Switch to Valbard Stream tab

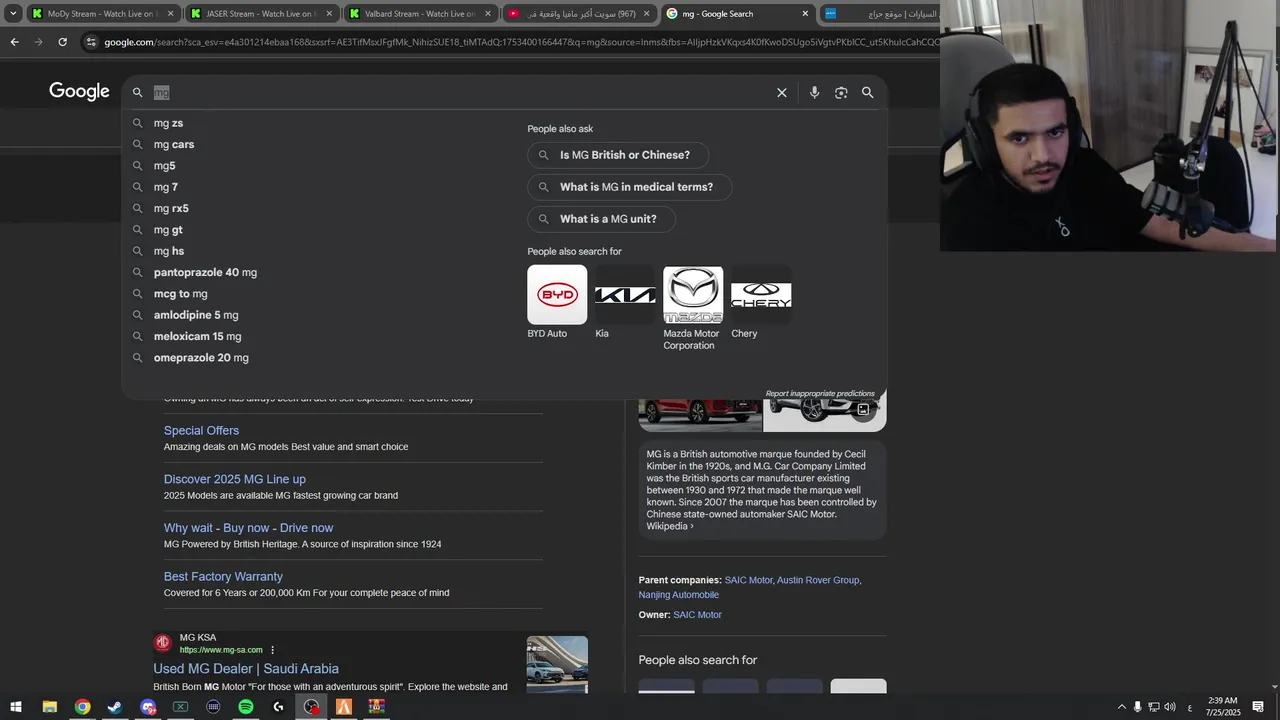pyautogui.click(x=420, y=14)
